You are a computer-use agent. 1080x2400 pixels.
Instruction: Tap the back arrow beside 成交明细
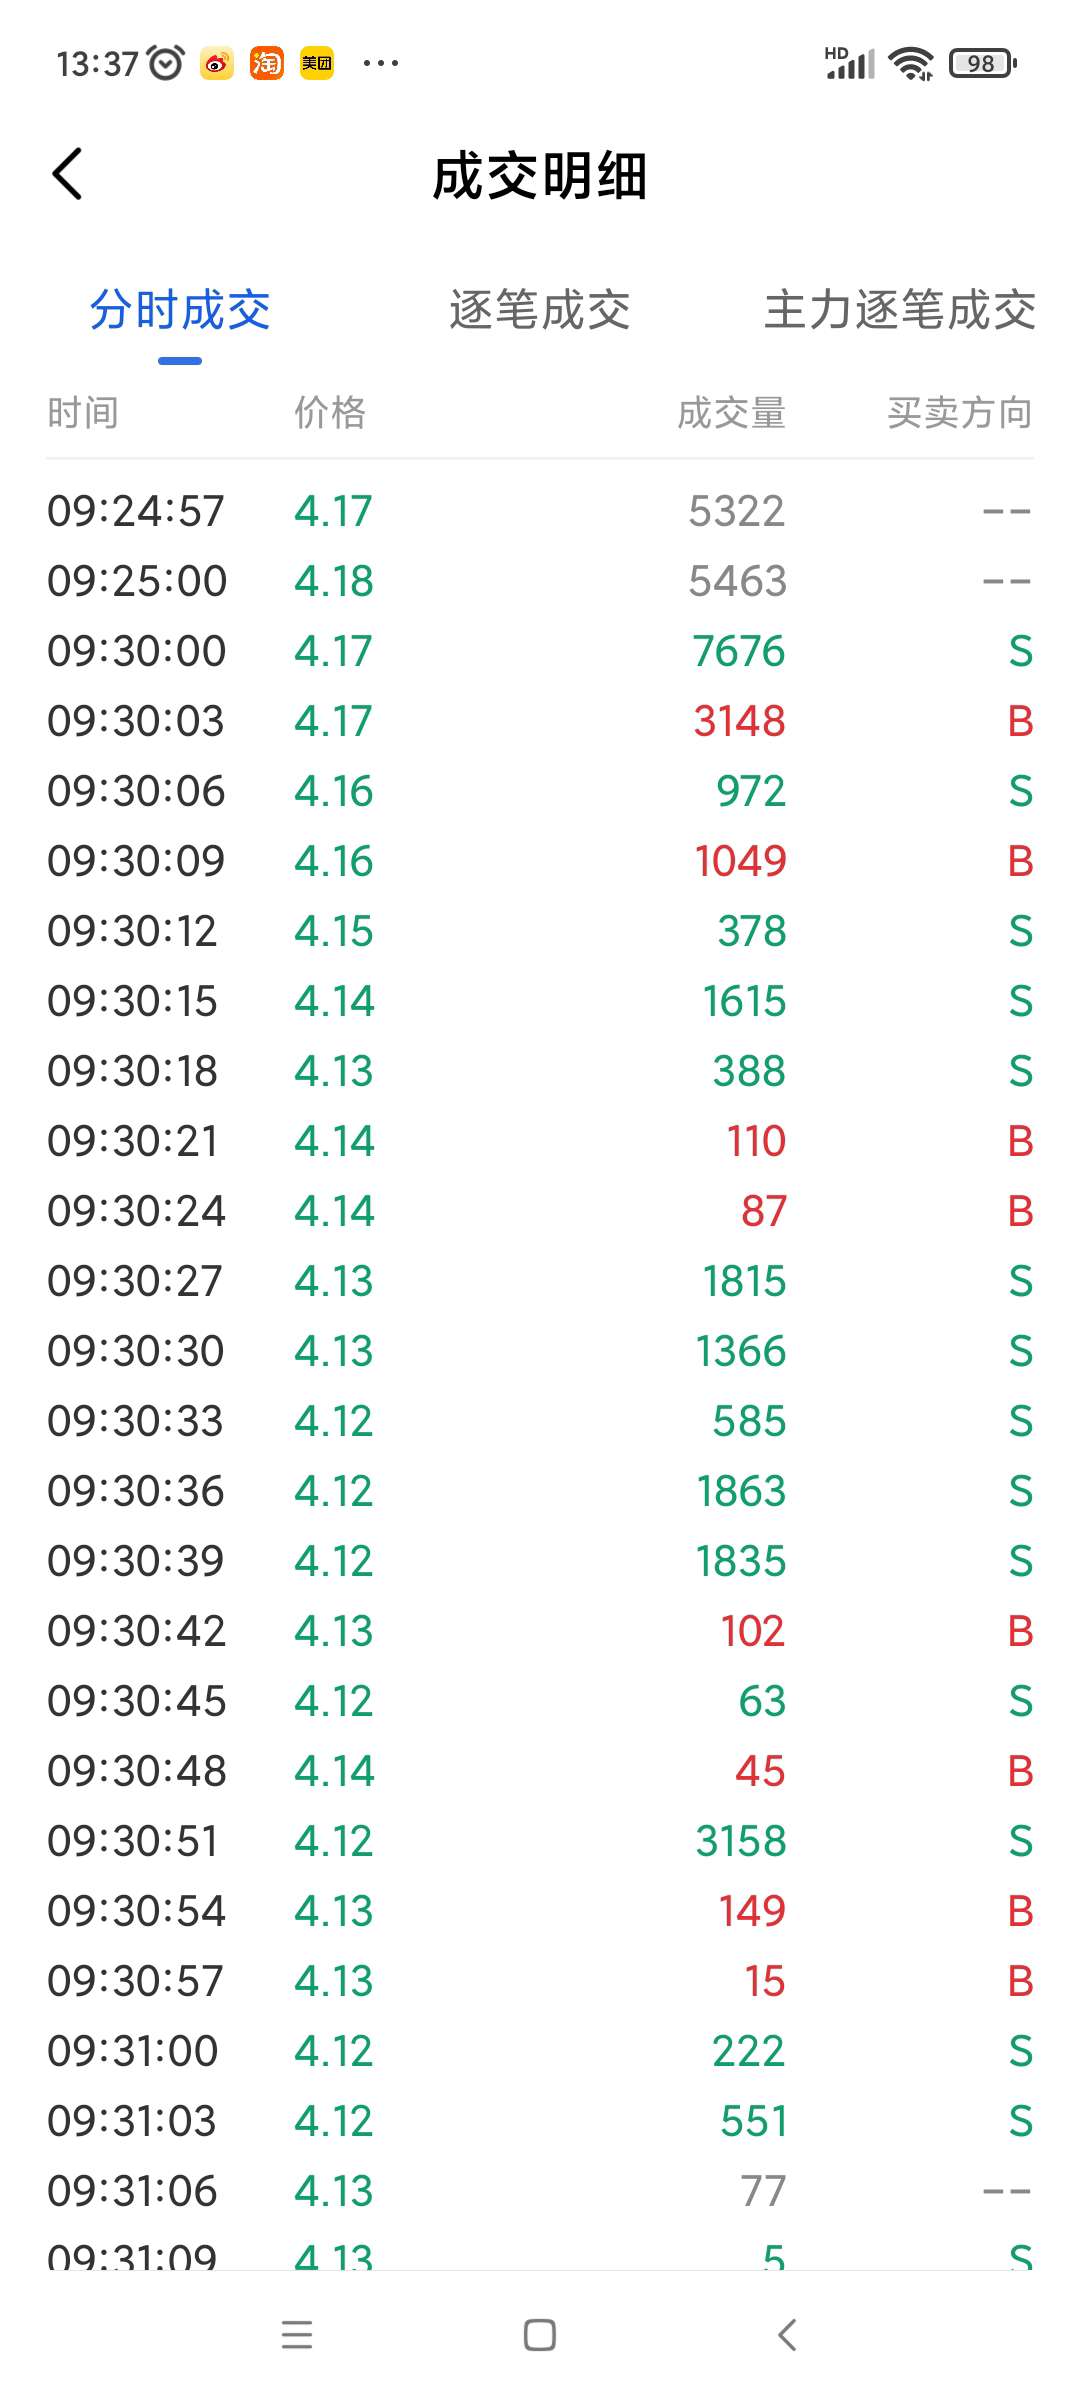67,174
